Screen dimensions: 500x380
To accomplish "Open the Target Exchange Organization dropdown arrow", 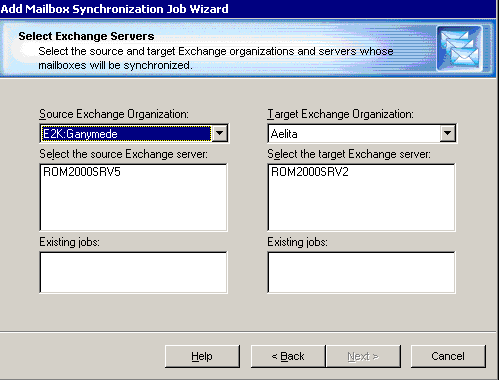I will point(448,133).
